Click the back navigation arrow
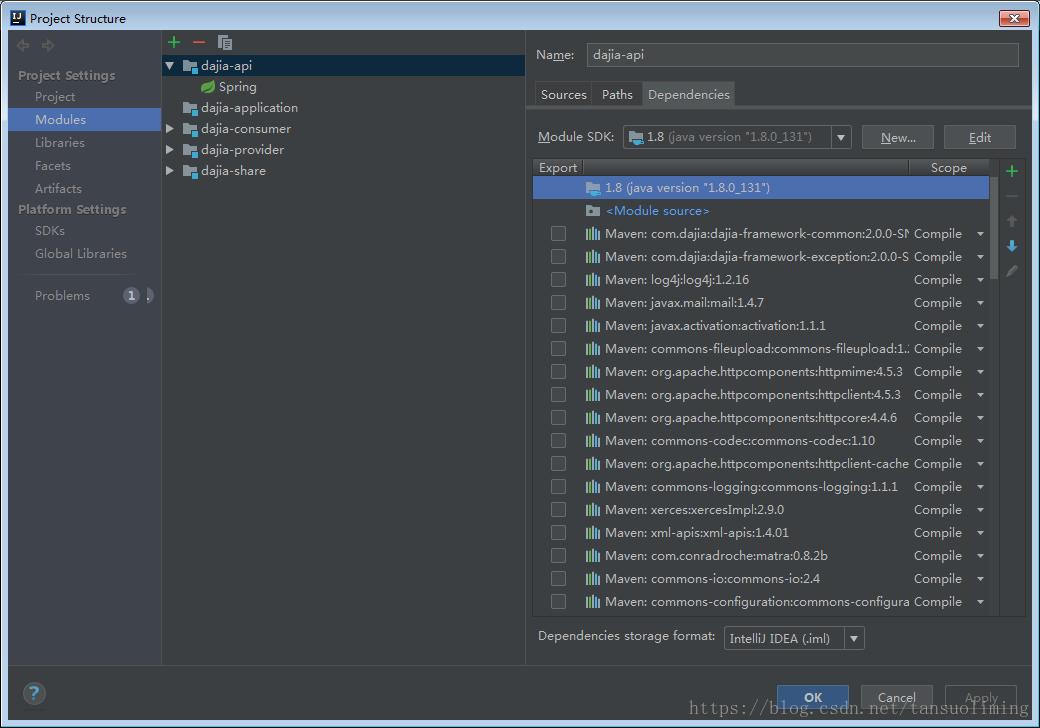This screenshot has height=728, width=1040. (x=23, y=45)
